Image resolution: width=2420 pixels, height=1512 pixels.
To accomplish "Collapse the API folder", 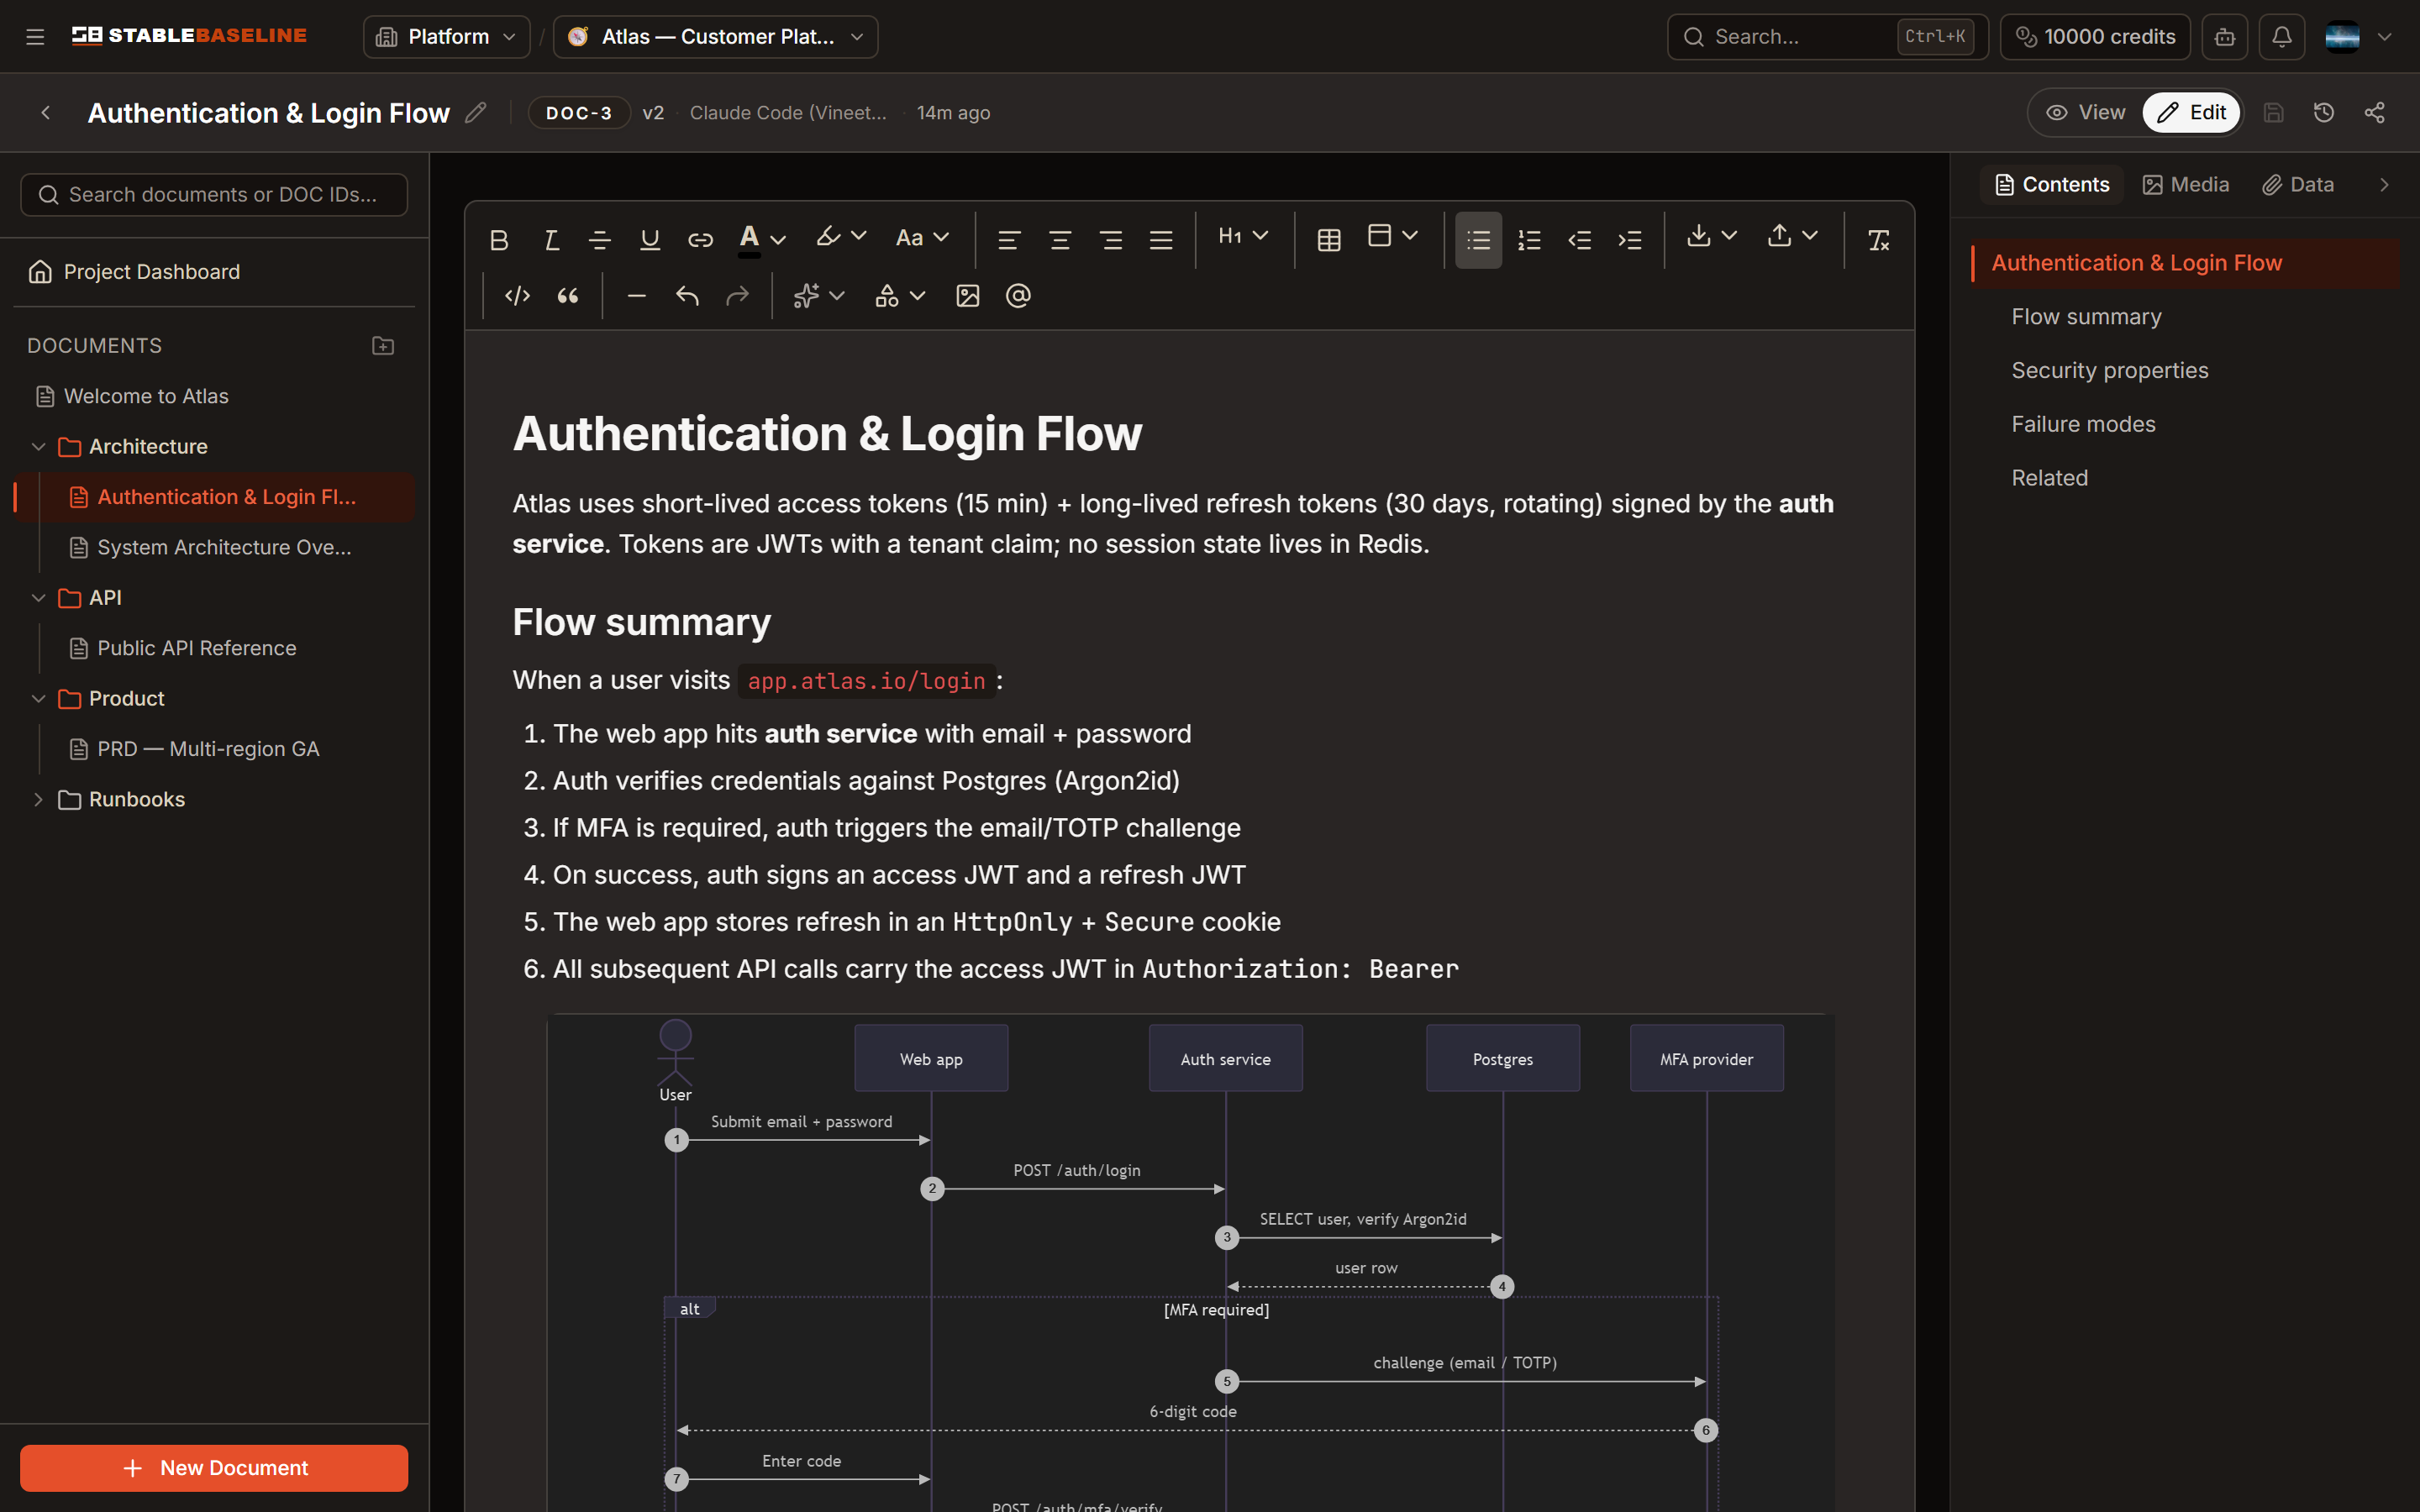I will (x=38, y=598).
